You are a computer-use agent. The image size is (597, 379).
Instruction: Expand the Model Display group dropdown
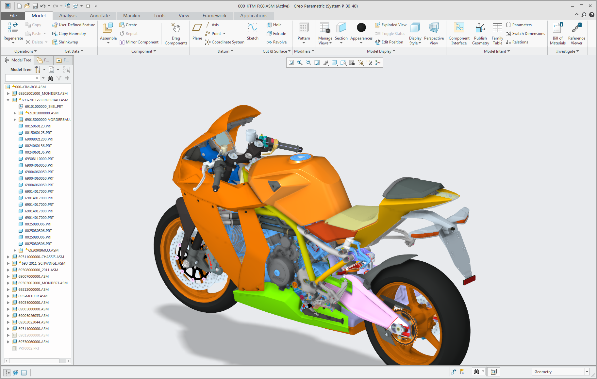[381, 51]
